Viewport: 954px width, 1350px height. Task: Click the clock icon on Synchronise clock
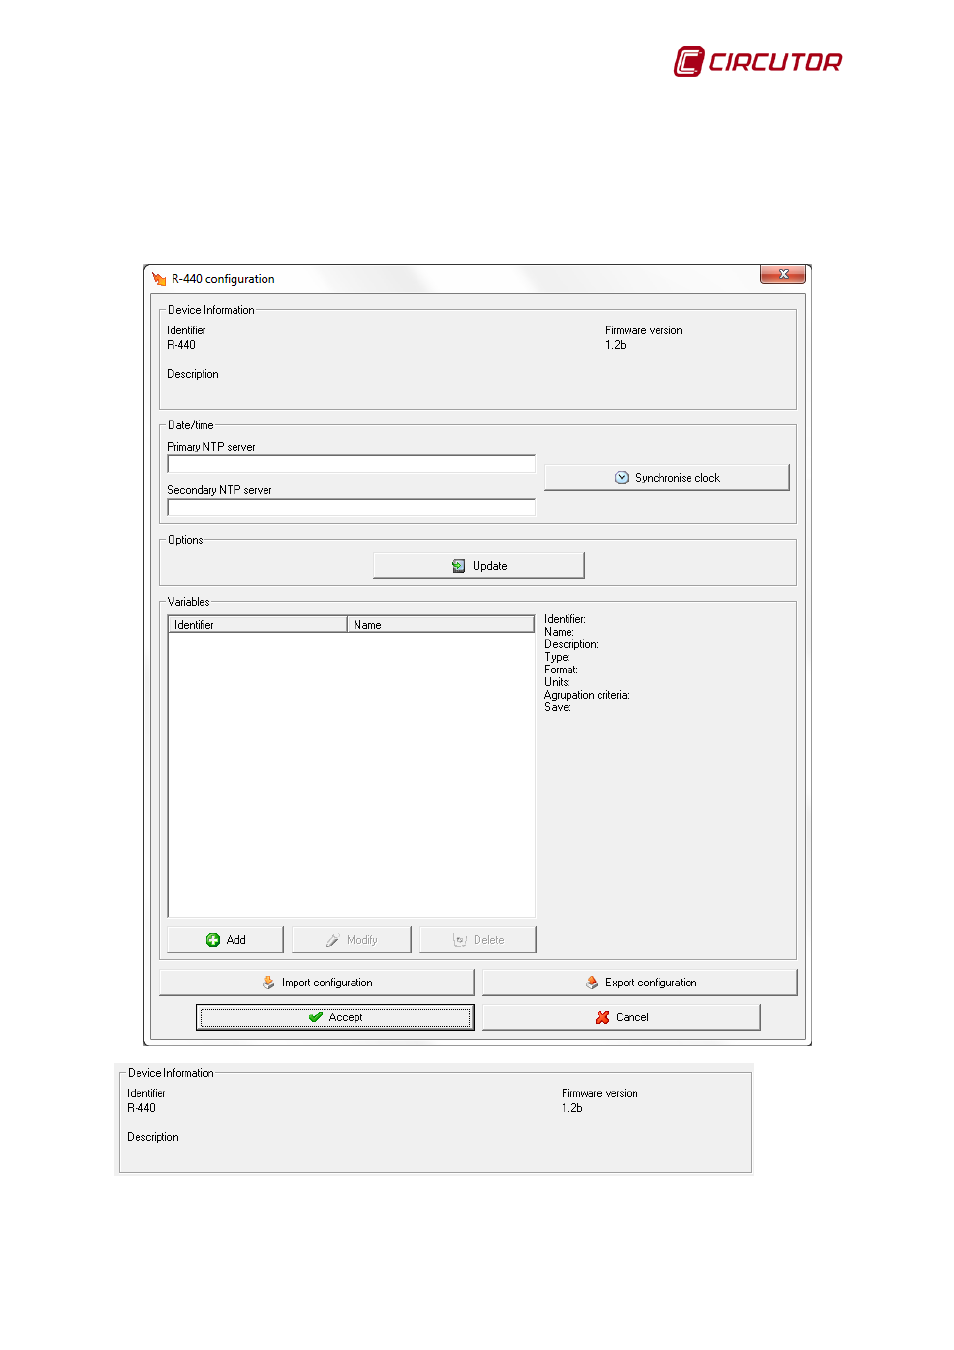[622, 478]
